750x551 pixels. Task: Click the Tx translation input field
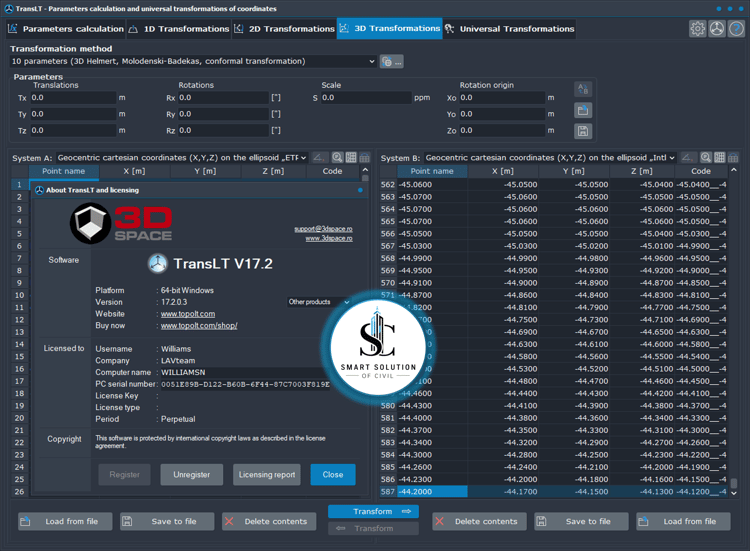[73, 98]
